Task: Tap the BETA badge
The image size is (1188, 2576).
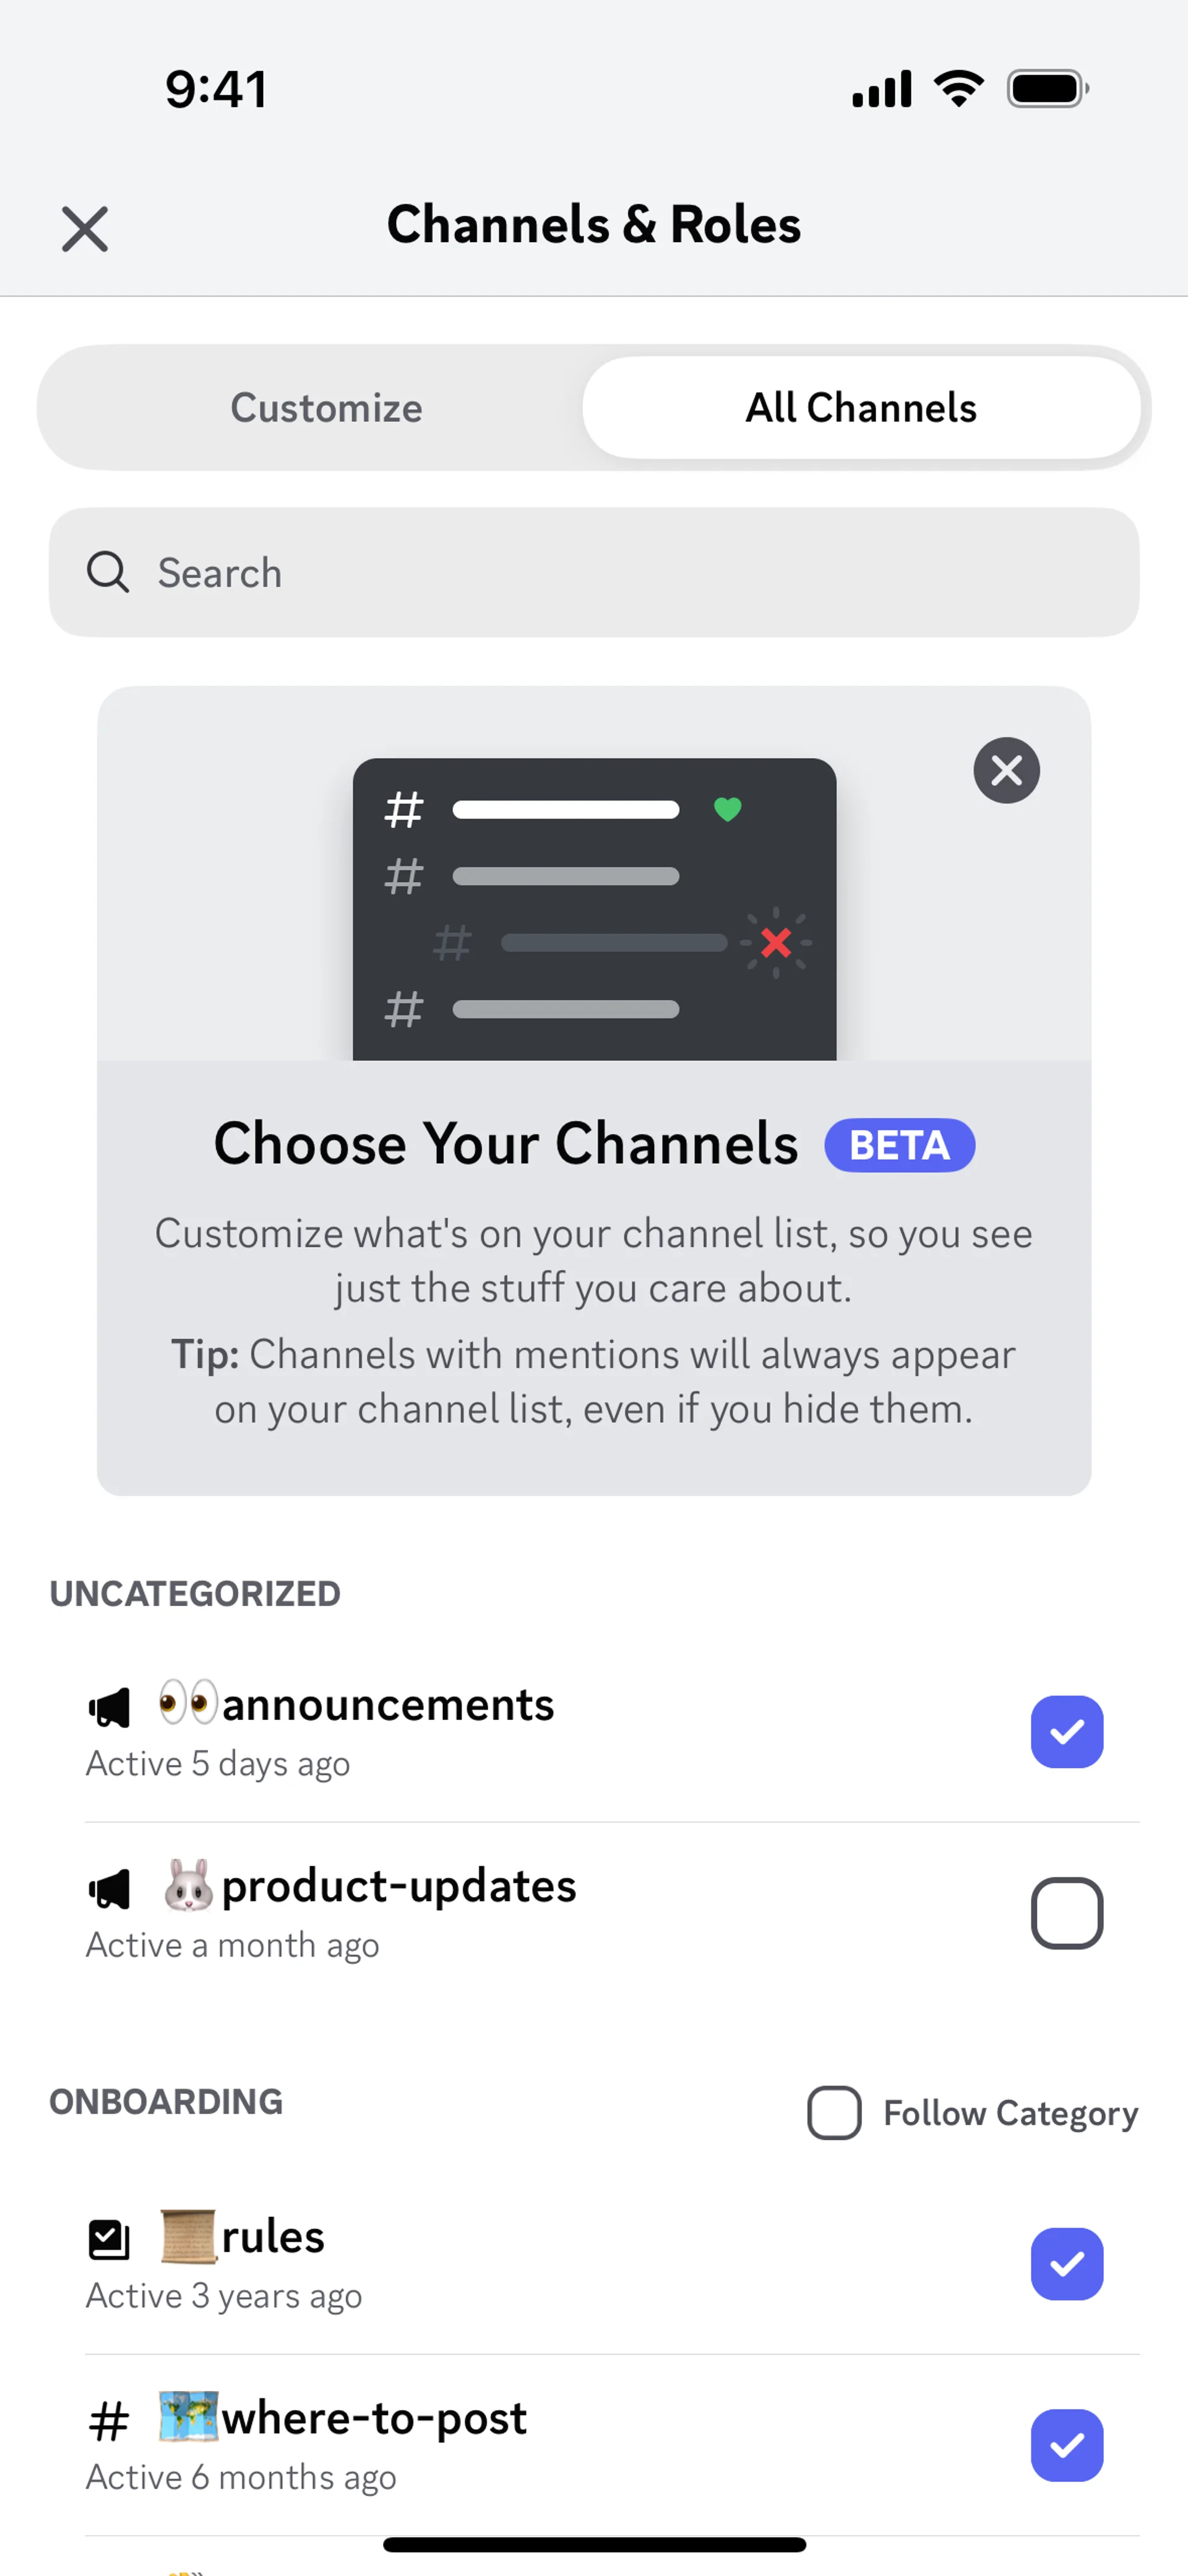Action: [899, 1145]
